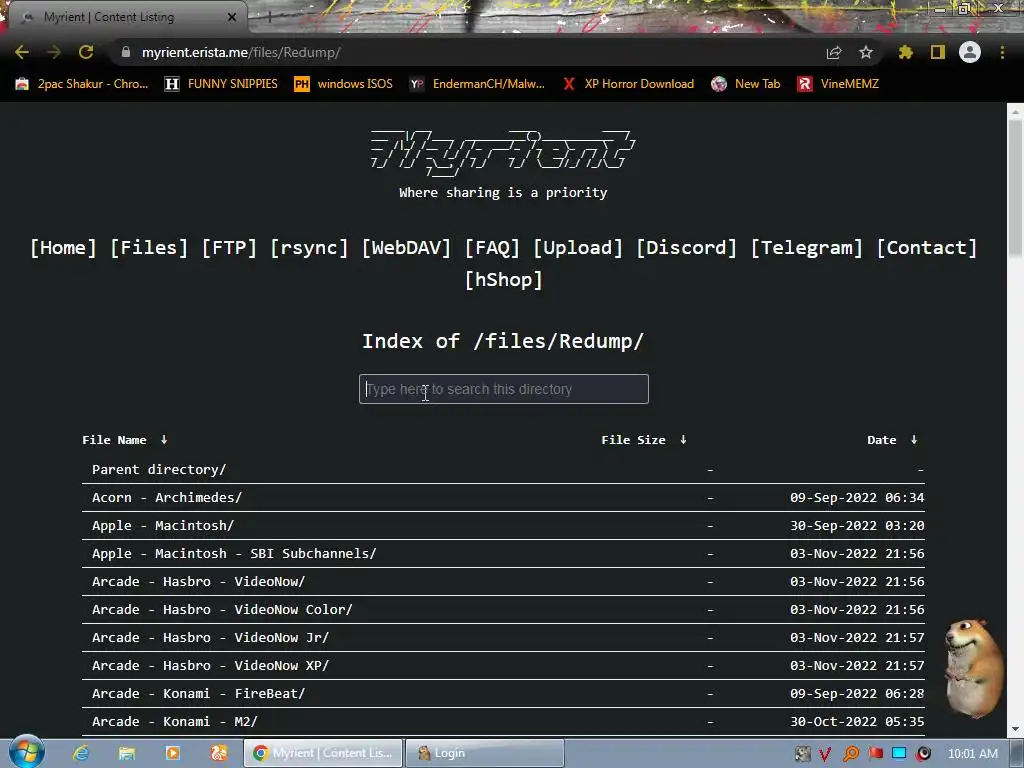This screenshot has width=1024, height=768.
Task: Open the VineMEMZ bookmark
Action: coord(838,84)
